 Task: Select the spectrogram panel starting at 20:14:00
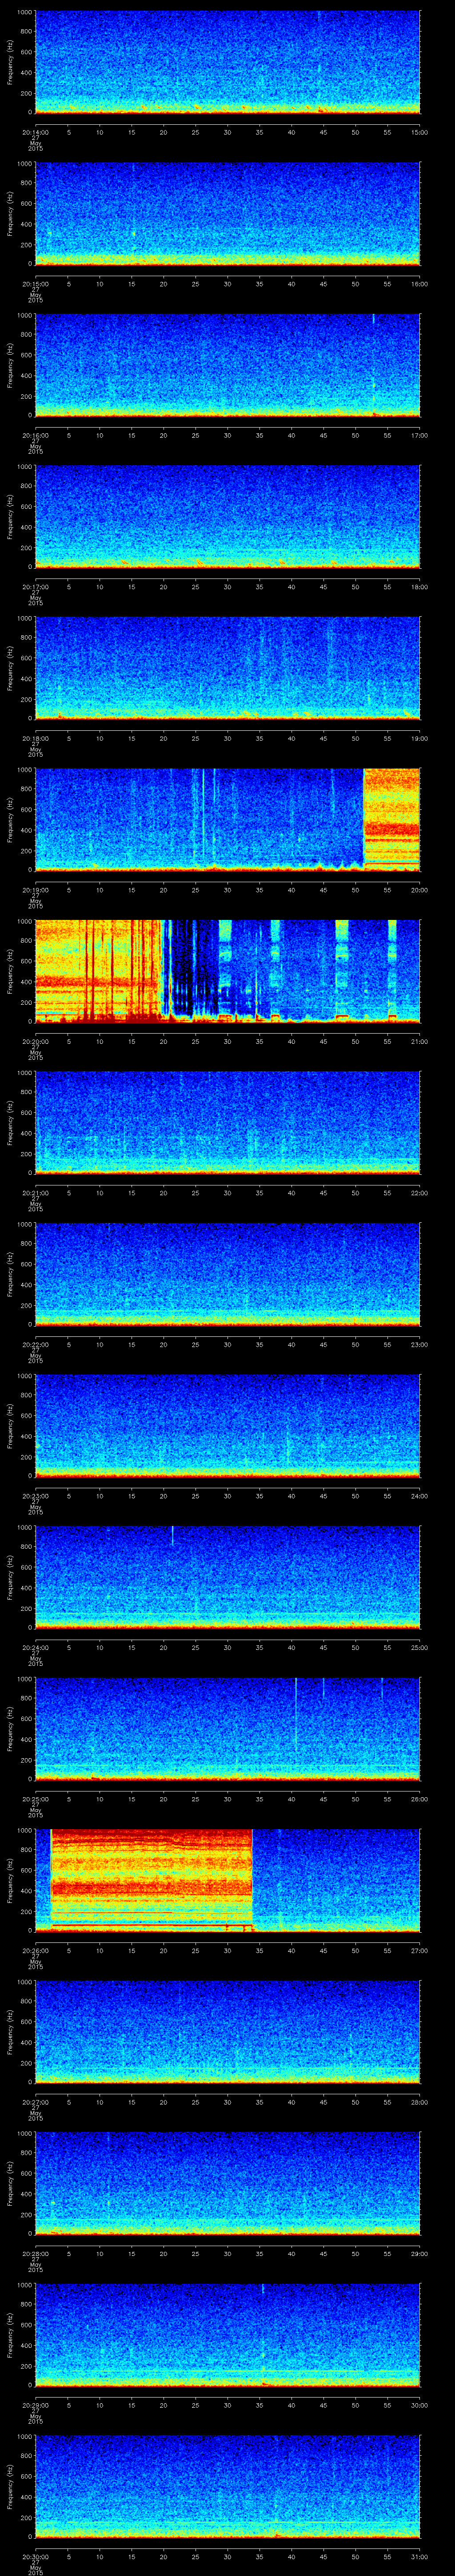pos(227,62)
